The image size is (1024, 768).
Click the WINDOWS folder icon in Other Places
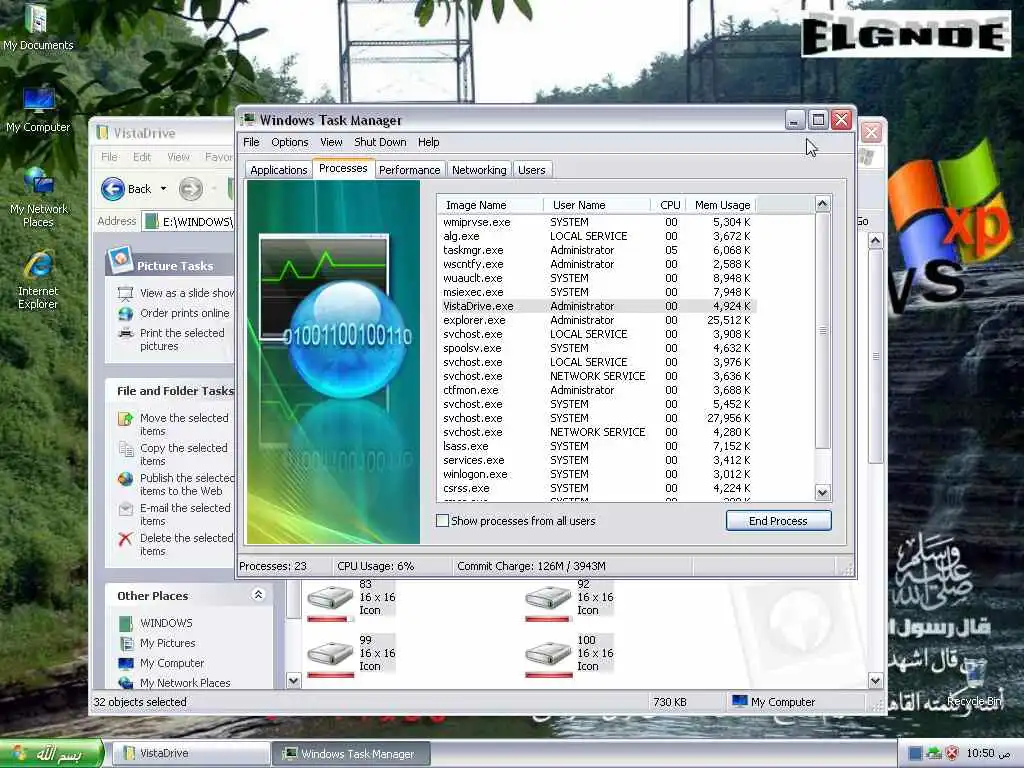click(x=126, y=623)
